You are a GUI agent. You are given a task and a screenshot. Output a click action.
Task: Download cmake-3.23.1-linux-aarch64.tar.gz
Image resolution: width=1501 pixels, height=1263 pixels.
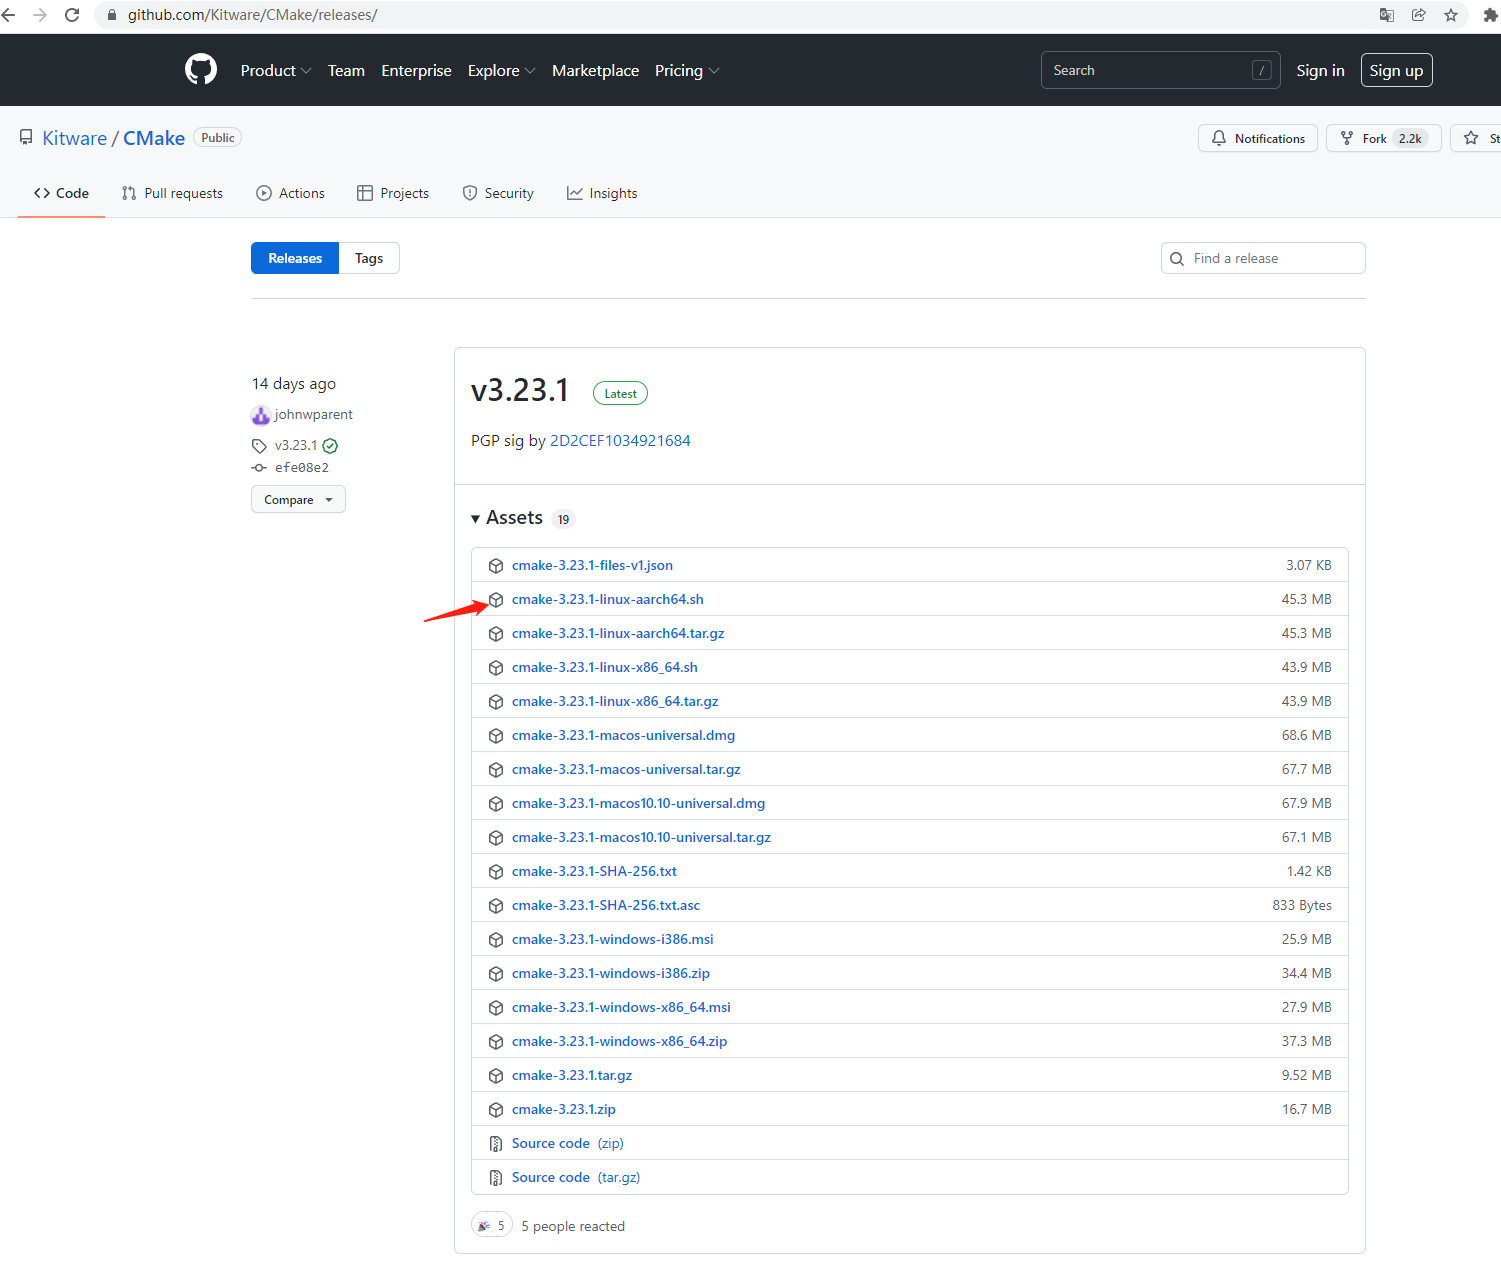click(x=618, y=634)
